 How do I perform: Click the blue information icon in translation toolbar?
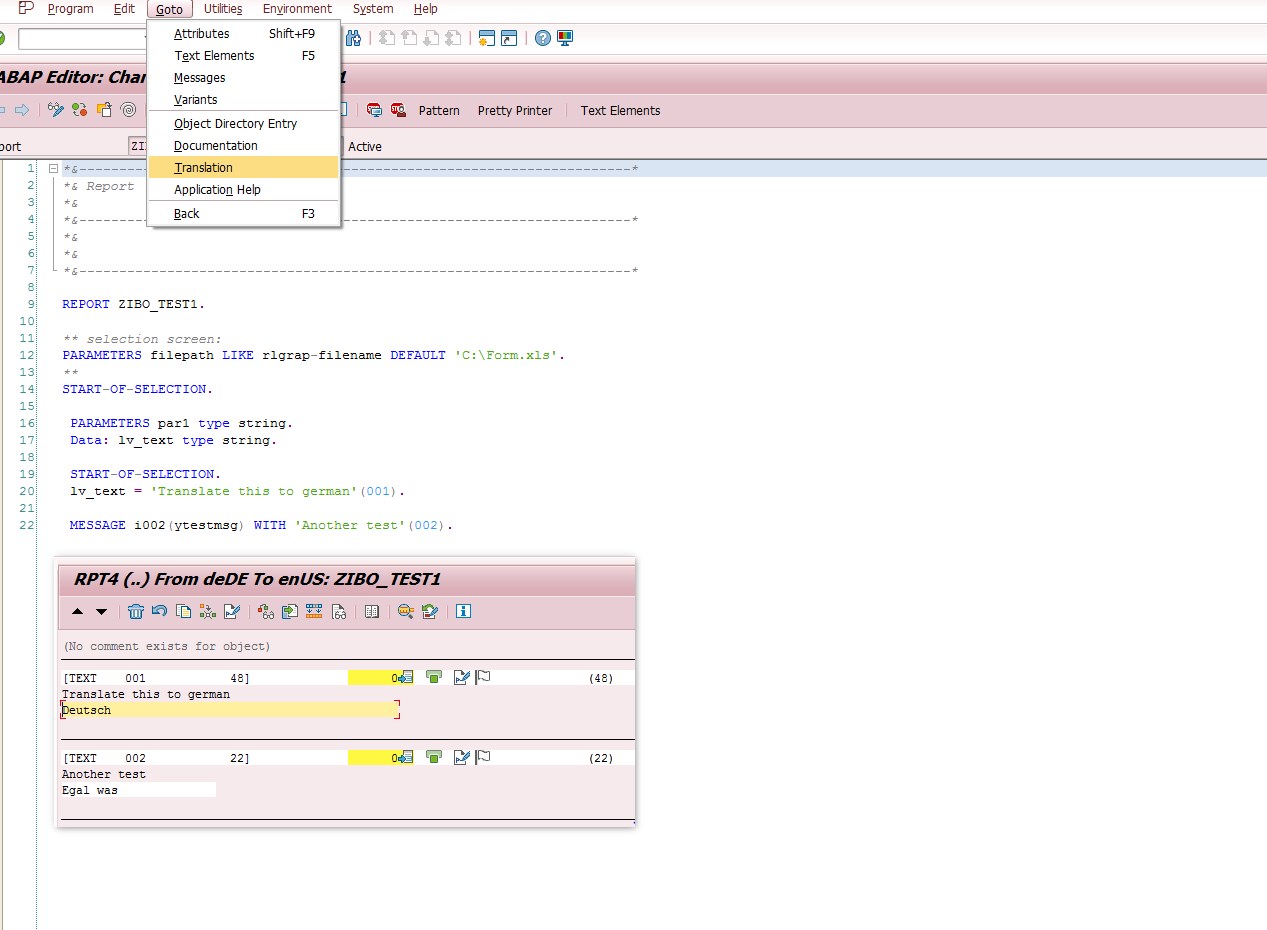(463, 612)
